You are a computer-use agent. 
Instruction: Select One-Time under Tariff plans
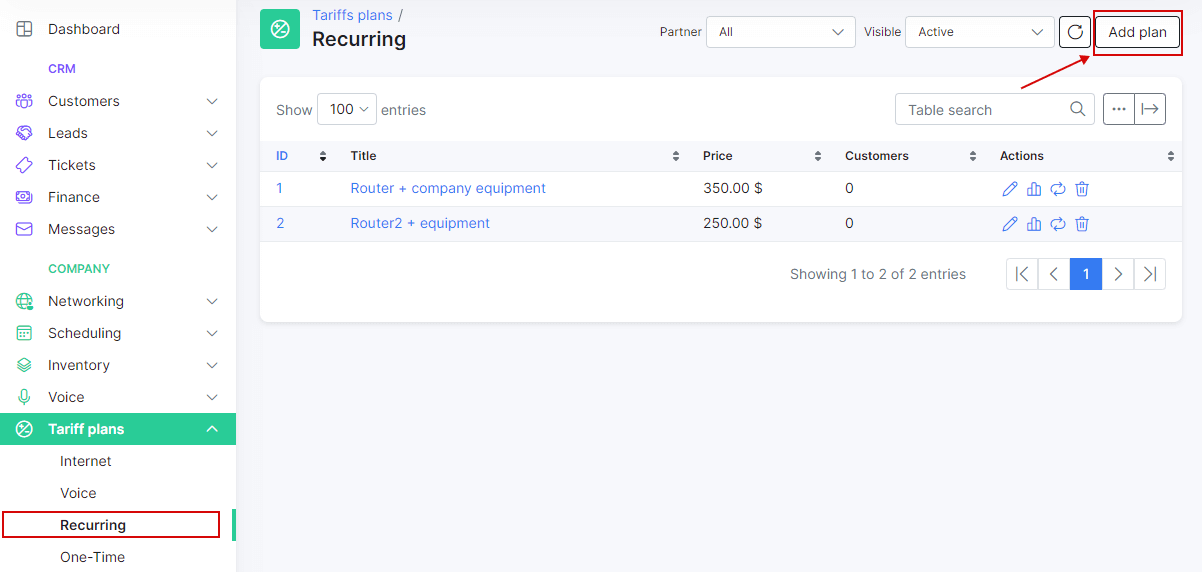(92, 557)
